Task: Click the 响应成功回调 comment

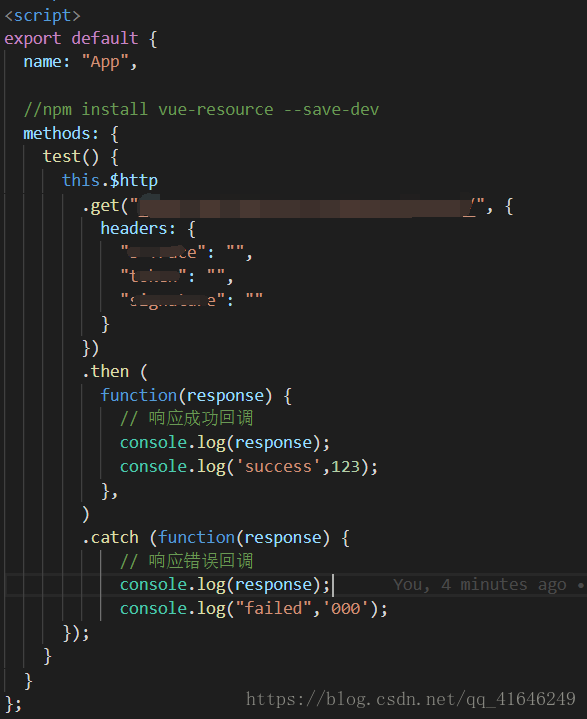Action: pos(187,418)
